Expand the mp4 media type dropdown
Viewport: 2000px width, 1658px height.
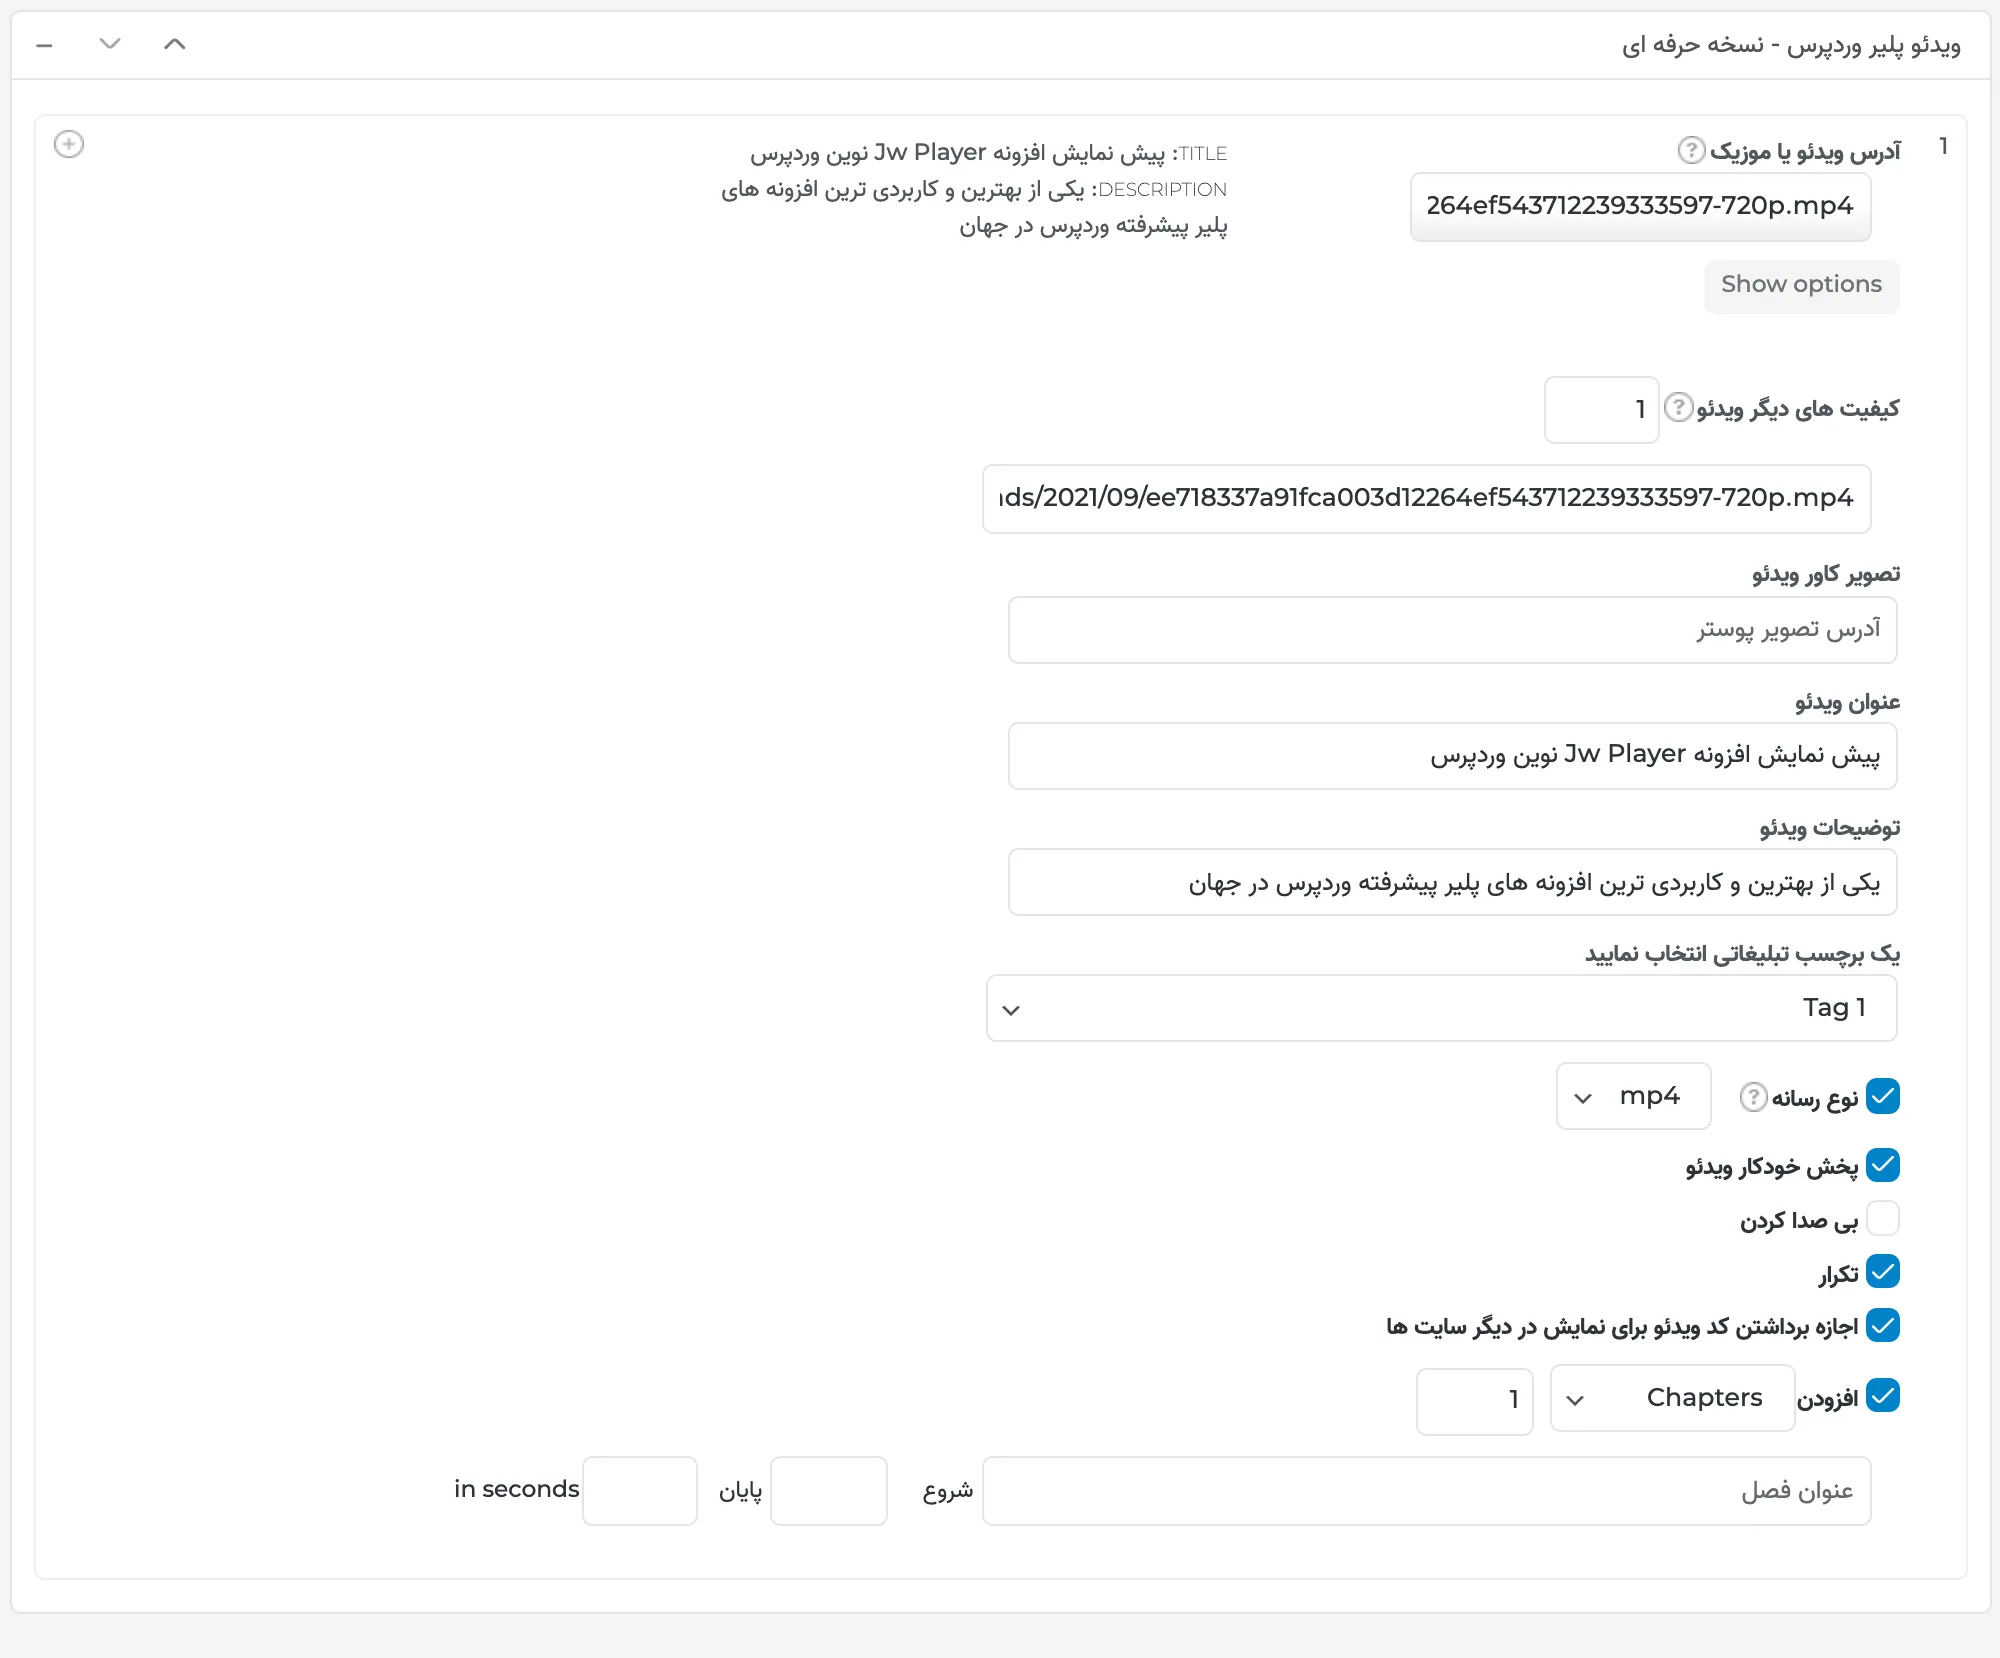1633,1096
